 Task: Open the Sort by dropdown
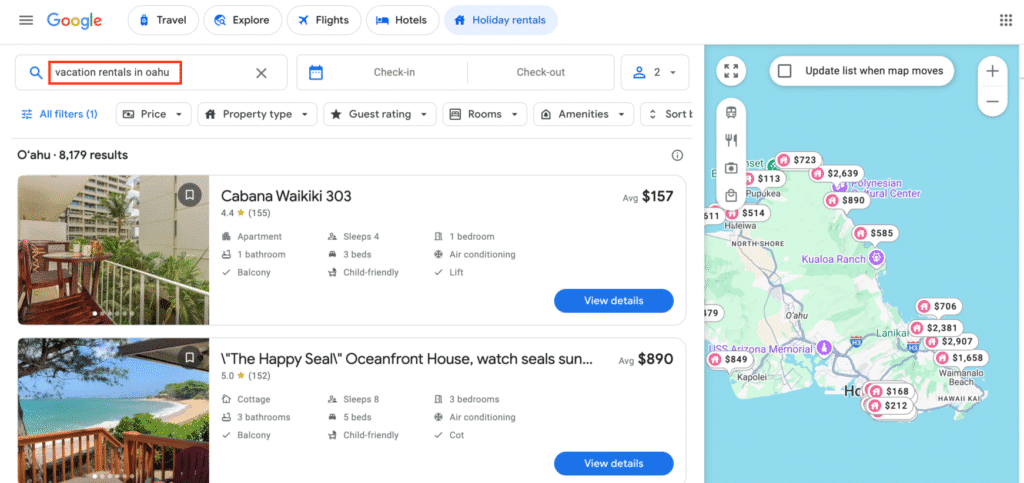(x=667, y=114)
